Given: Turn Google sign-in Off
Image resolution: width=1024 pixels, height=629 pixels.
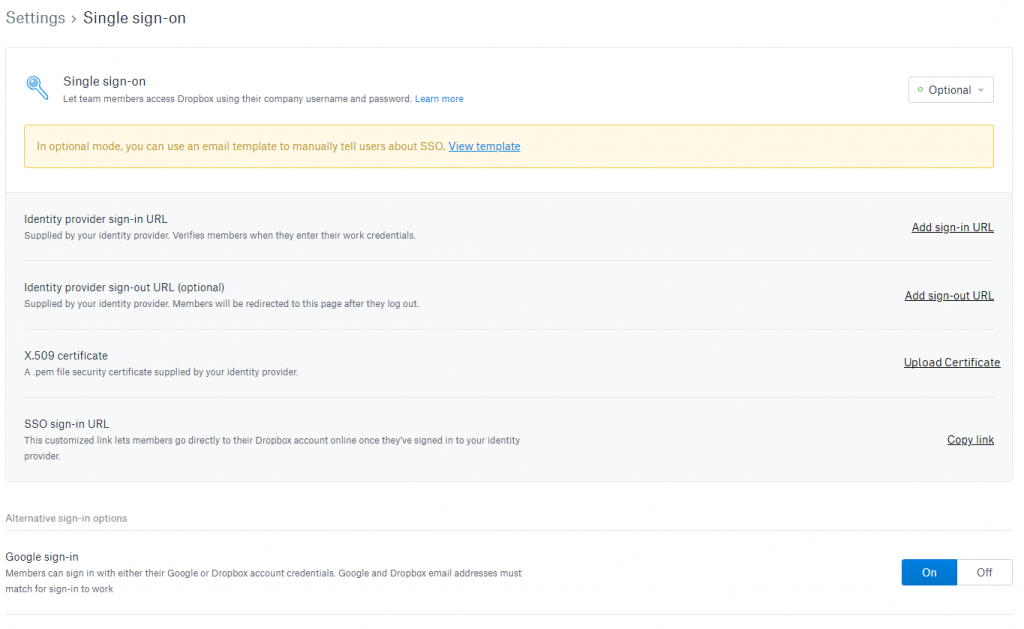Looking at the screenshot, I should point(984,572).
